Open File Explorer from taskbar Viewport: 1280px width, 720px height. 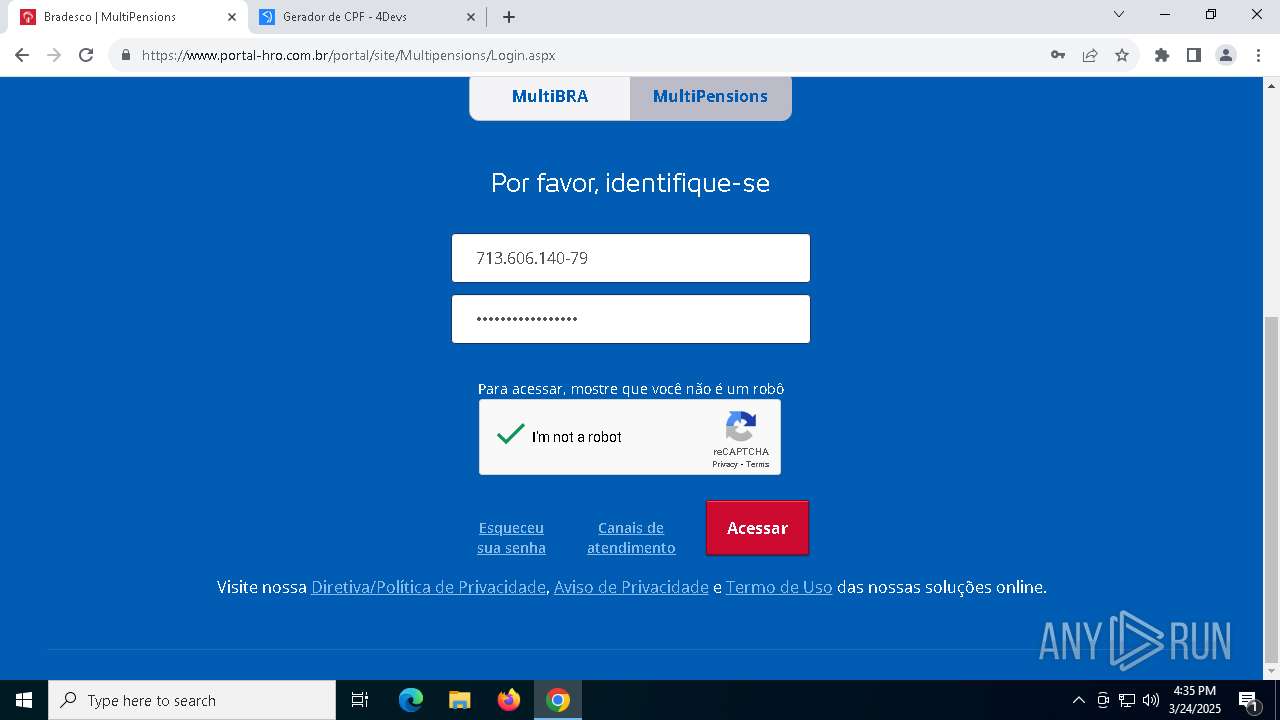460,700
